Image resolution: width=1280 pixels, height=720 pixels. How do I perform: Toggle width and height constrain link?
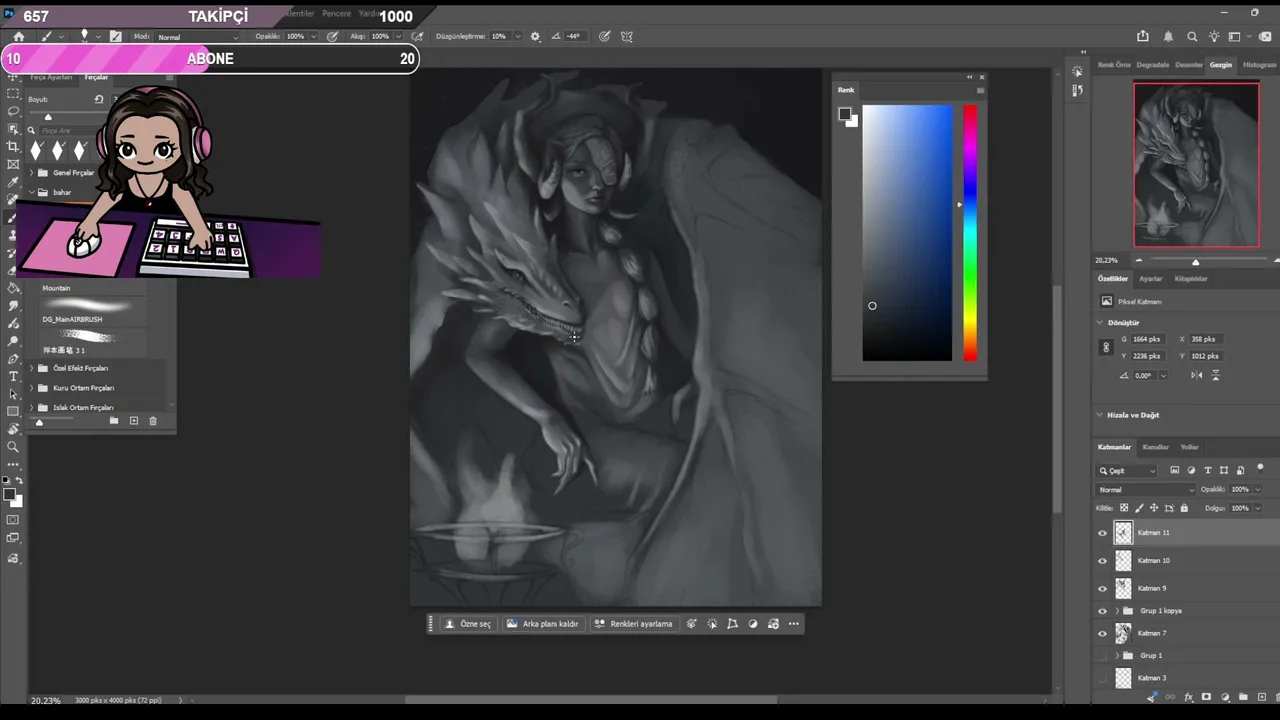tap(1105, 347)
